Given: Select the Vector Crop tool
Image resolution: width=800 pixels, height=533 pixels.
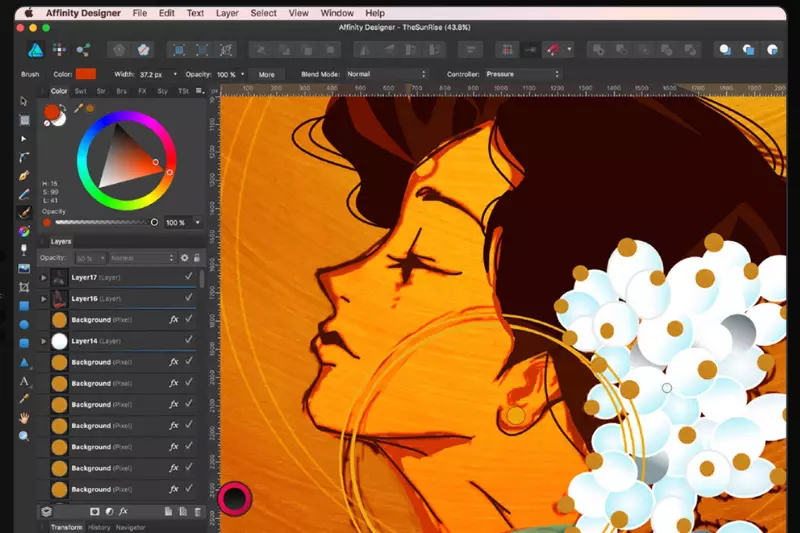Looking at the screenshot, I should pos(24,287).
